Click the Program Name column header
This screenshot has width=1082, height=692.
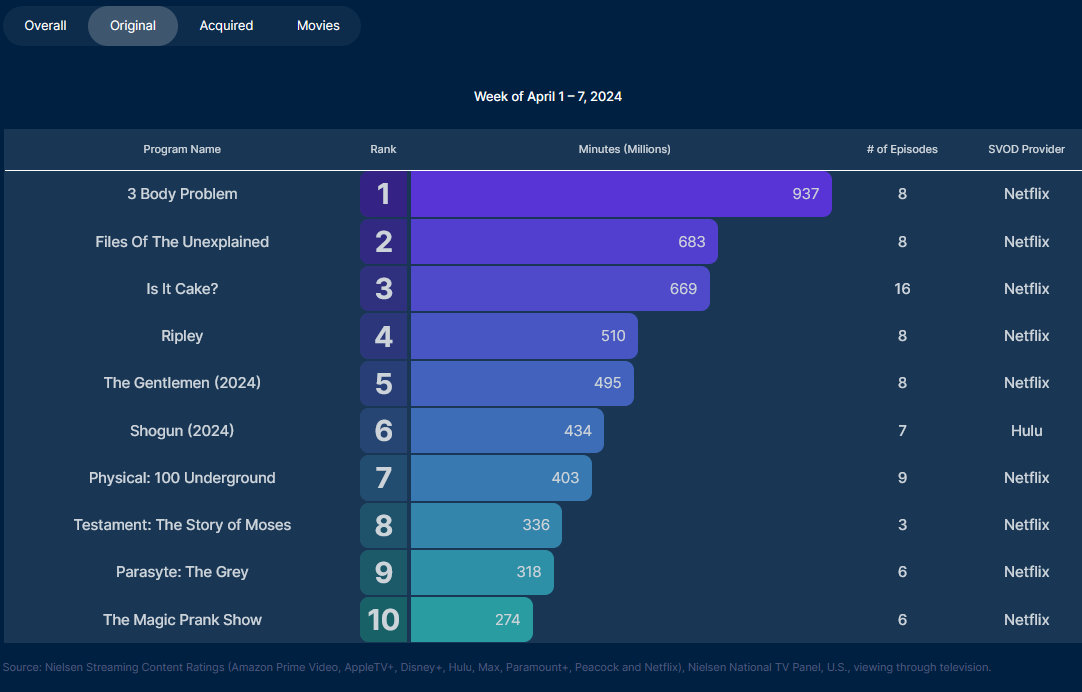click(182, 149)
